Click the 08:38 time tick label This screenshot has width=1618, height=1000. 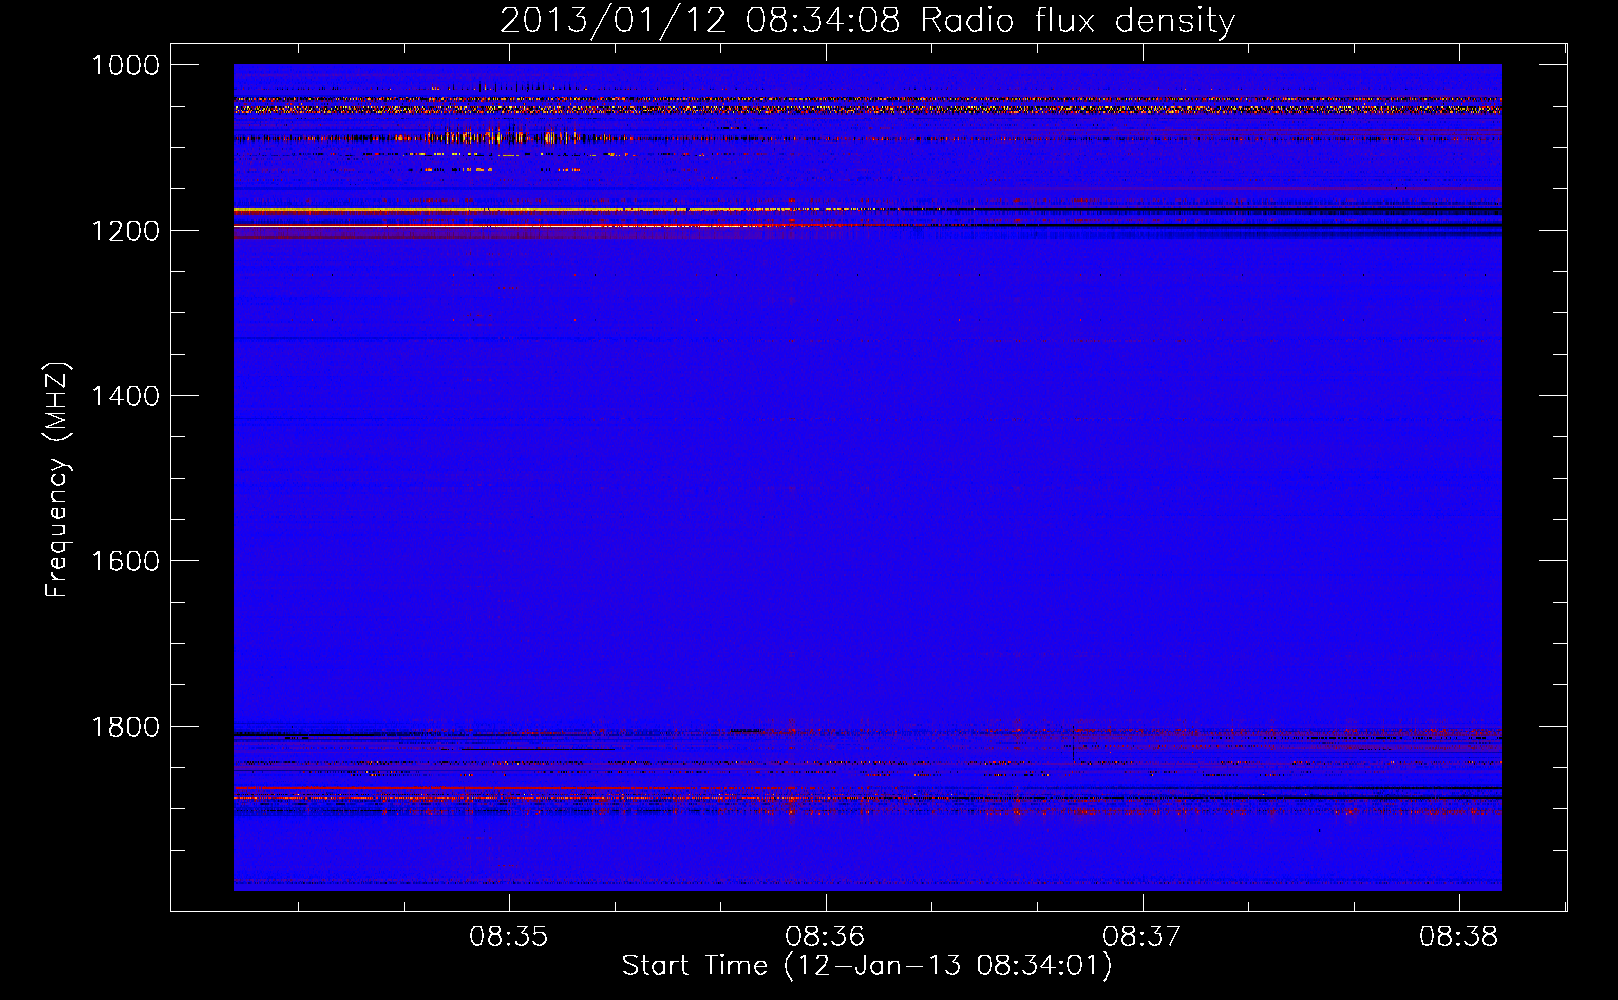(1459, 937)
